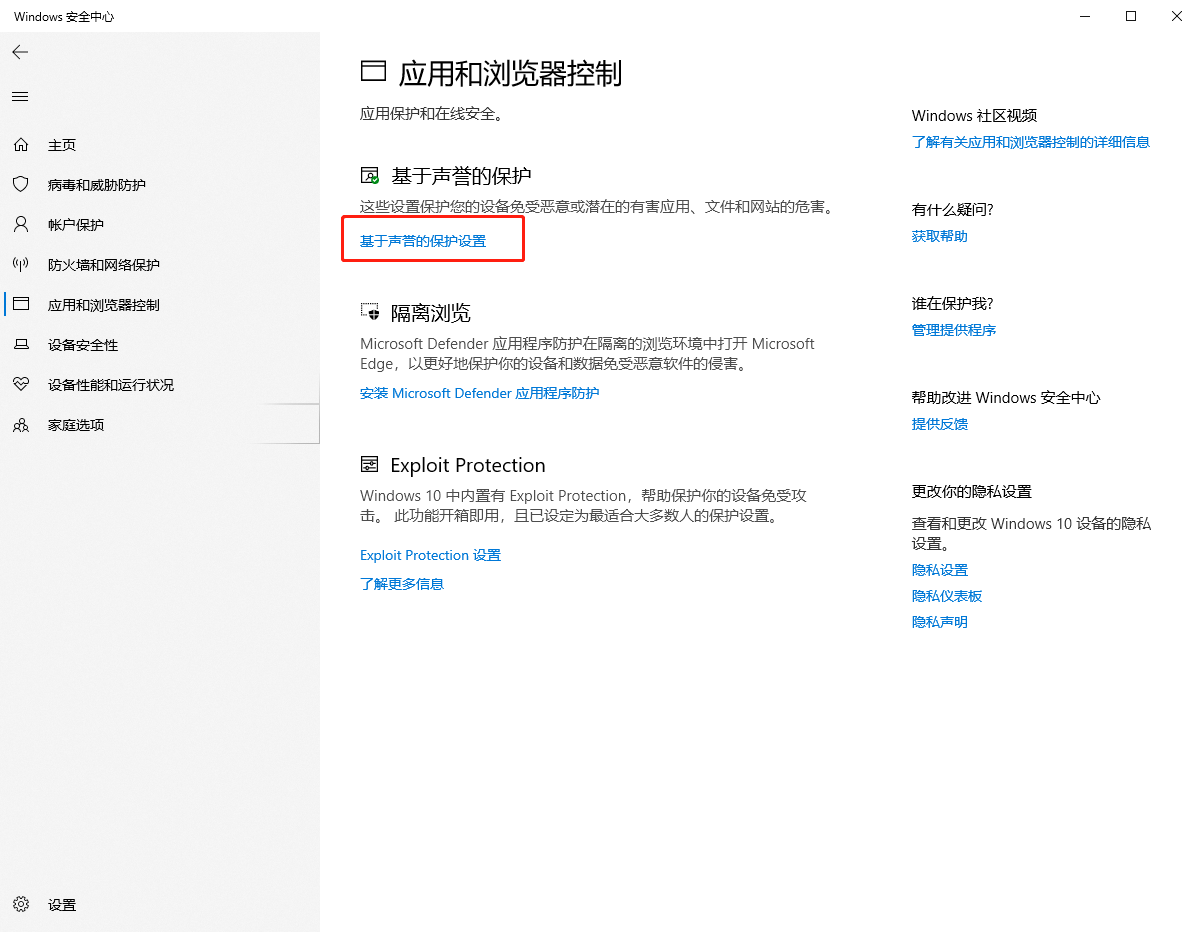Click the Windows 安全中心 title bar text
Viewport: 1200px width, 932px height.
coord(64,17)
